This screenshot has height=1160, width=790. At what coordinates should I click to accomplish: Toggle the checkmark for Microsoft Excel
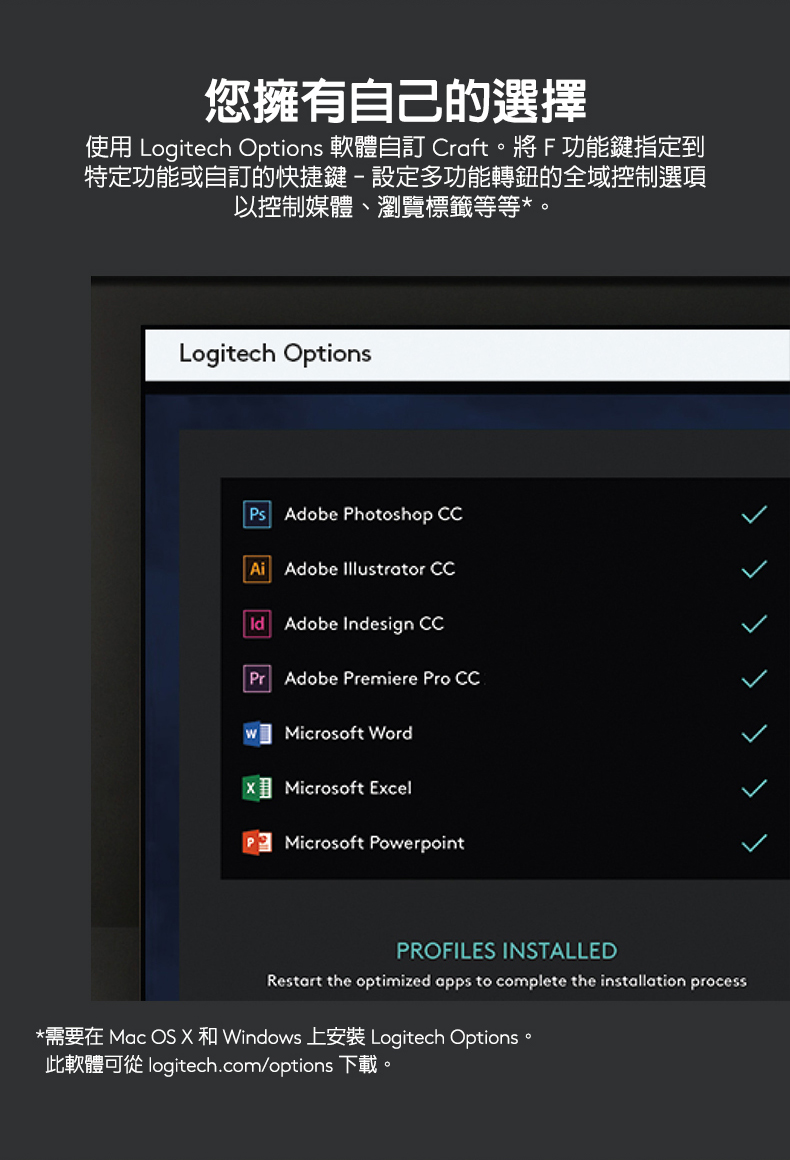pyautogui.click(x=754, y=788)
